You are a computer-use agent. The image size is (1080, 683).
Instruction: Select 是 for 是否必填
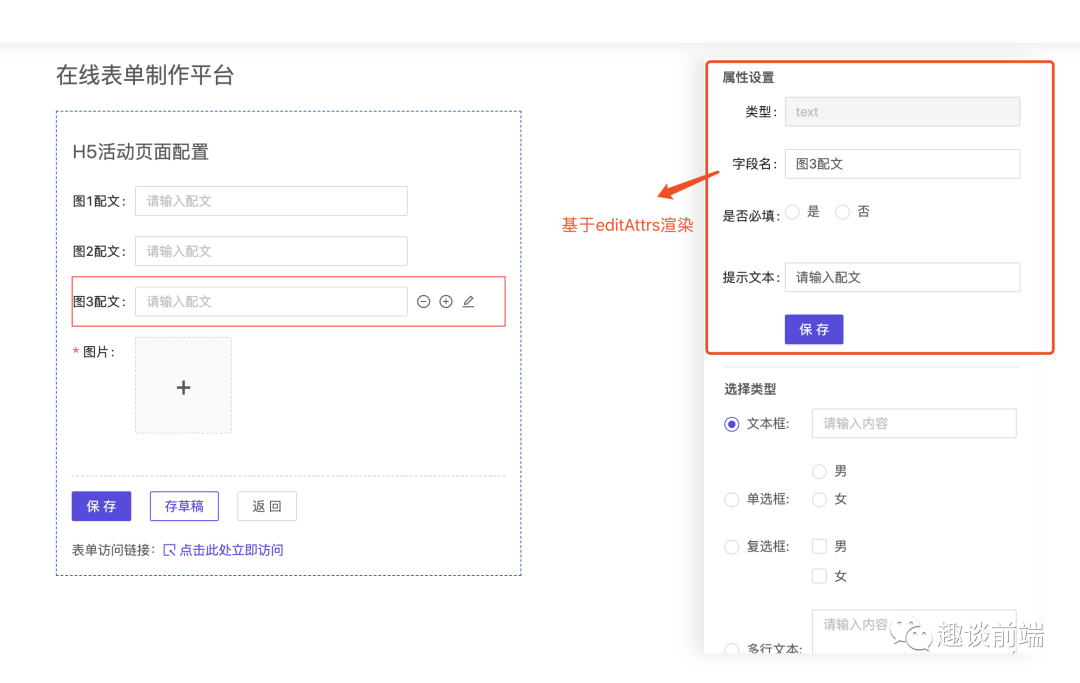793,212
